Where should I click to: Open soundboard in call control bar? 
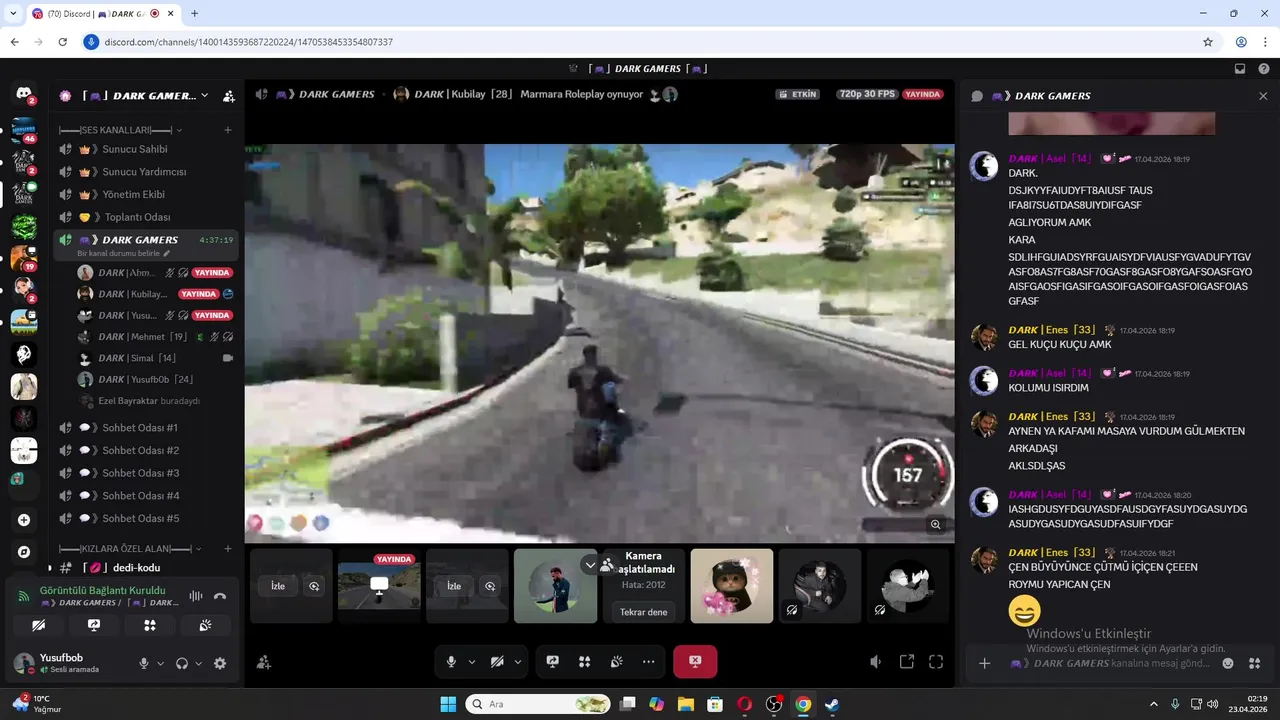coord(617,662)
